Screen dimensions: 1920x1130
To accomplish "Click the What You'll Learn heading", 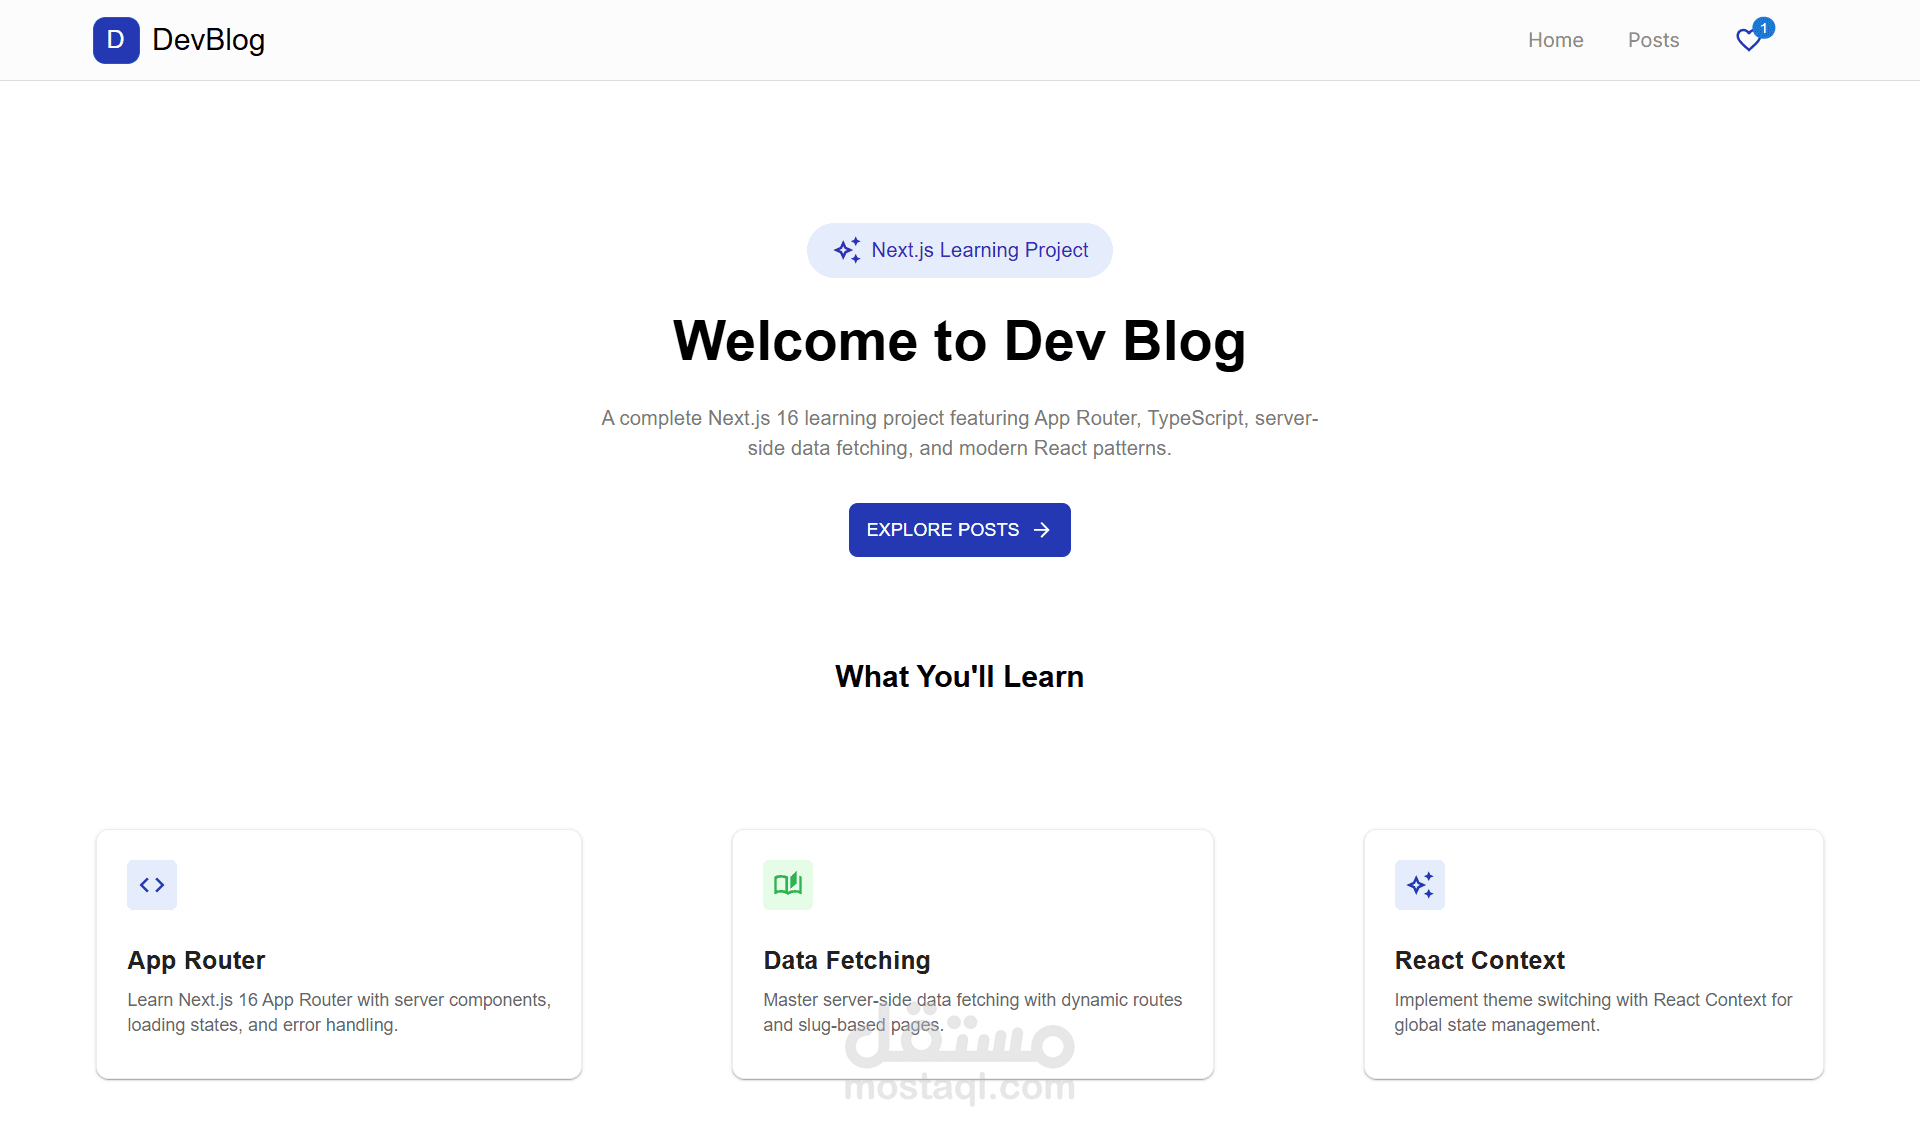I will coord(959,677).
